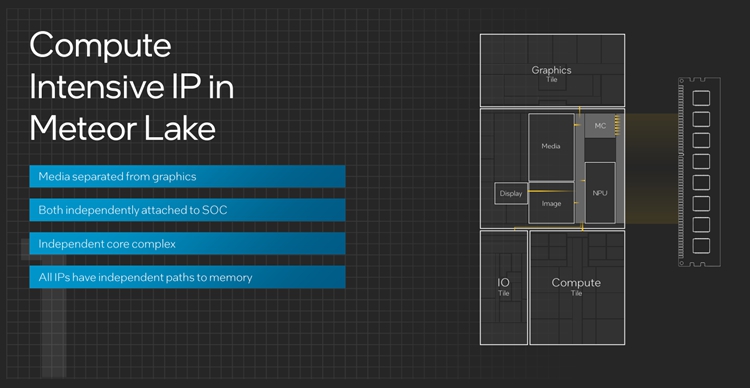This screenshot has width=750, height=388.
Task: Click 'Media separated from graphics' bar
Action: pyautogui.click(x=187, y=177)
